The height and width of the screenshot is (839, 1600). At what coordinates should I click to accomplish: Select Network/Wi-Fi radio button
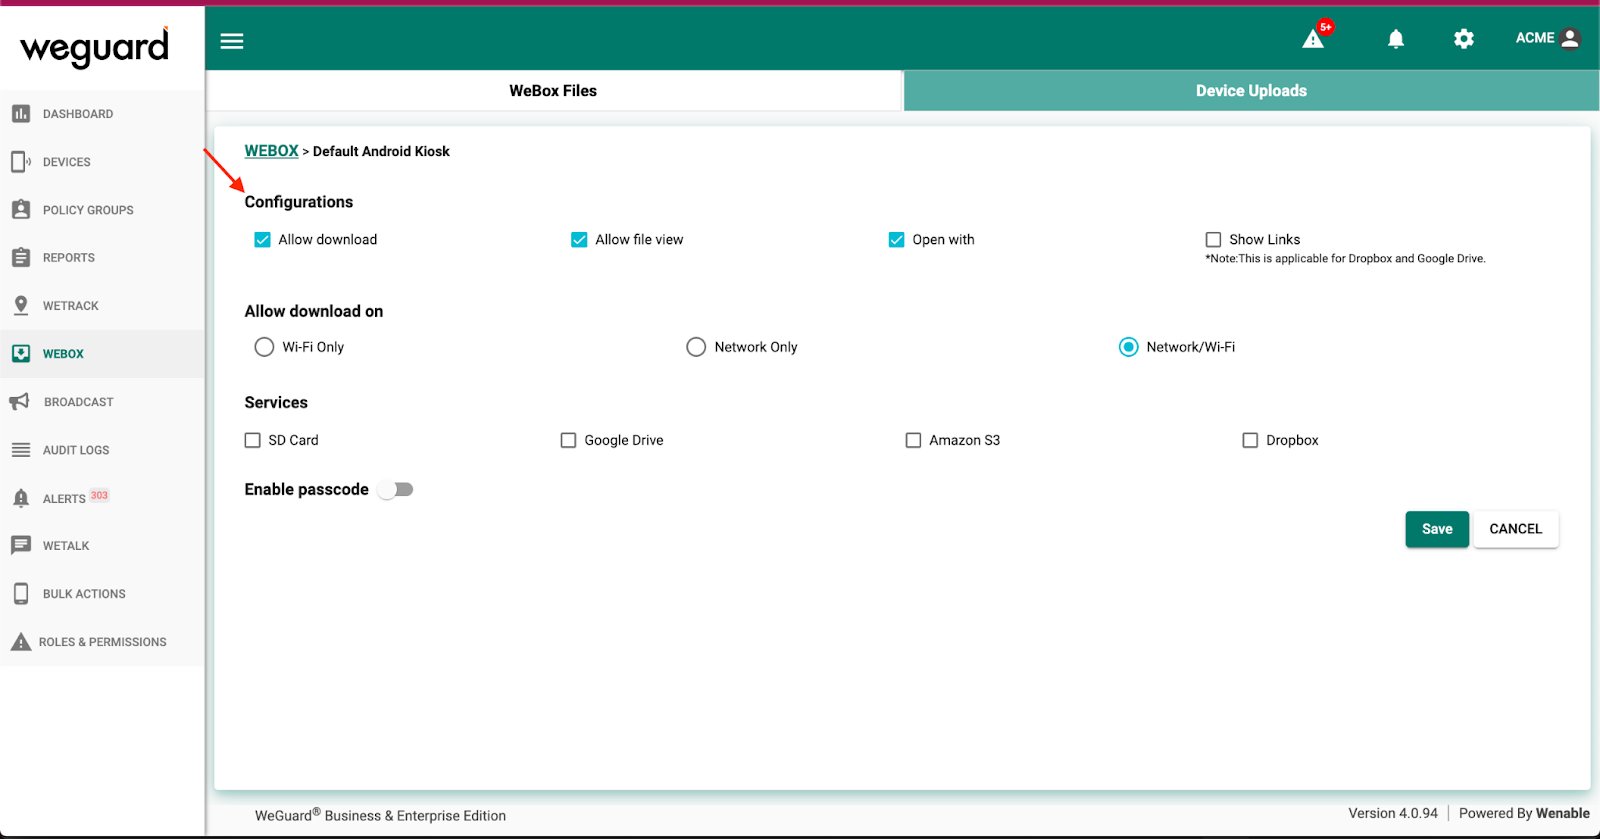click(1128, 347)
